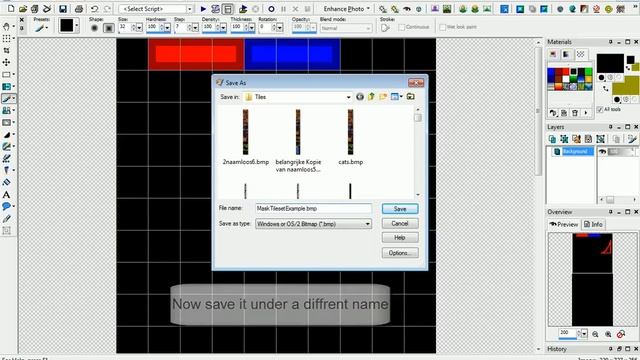640x360 pixels.
Task: Click Create New Folder icon in Save As
Action: [x=383, y=97]
